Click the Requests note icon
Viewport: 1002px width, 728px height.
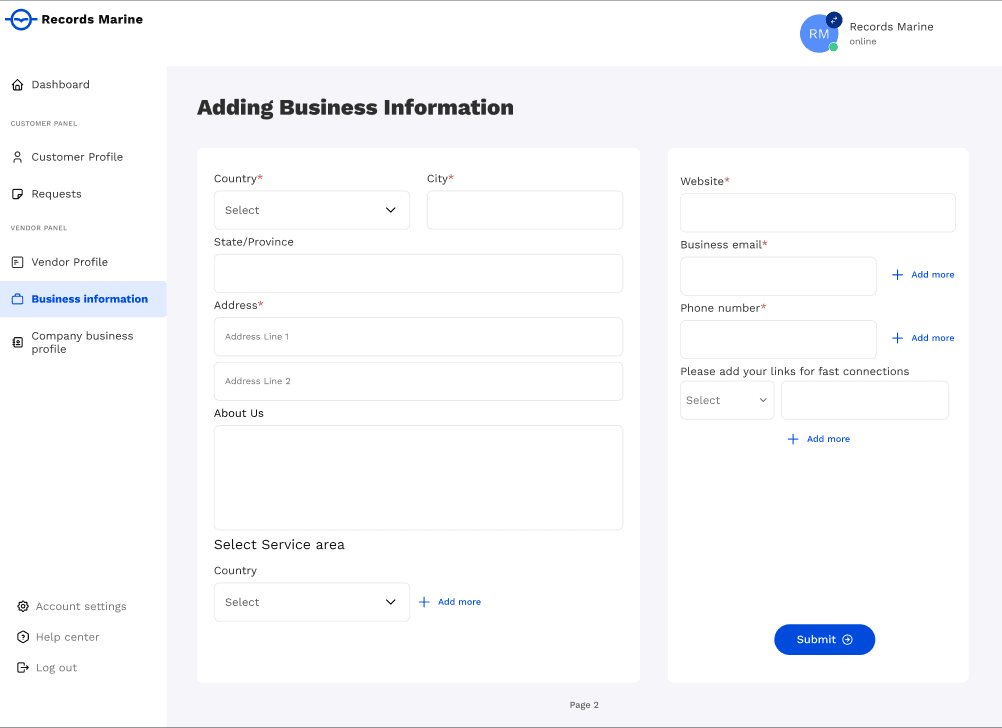coord(17,194)
